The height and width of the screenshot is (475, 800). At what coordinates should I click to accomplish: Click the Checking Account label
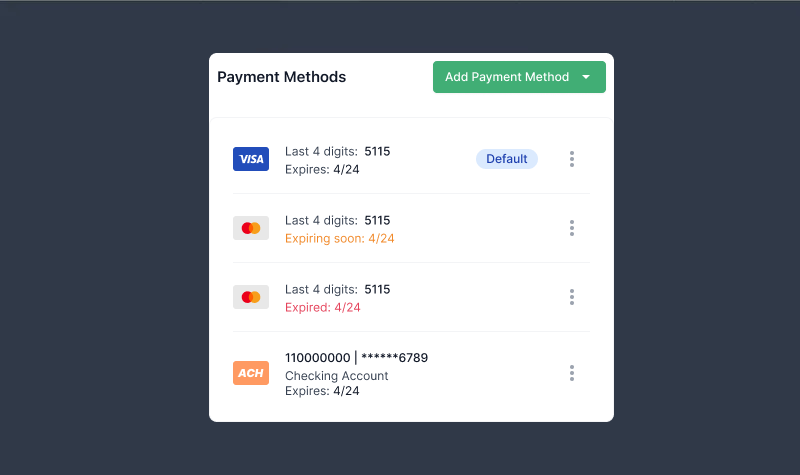pos(337,376)
